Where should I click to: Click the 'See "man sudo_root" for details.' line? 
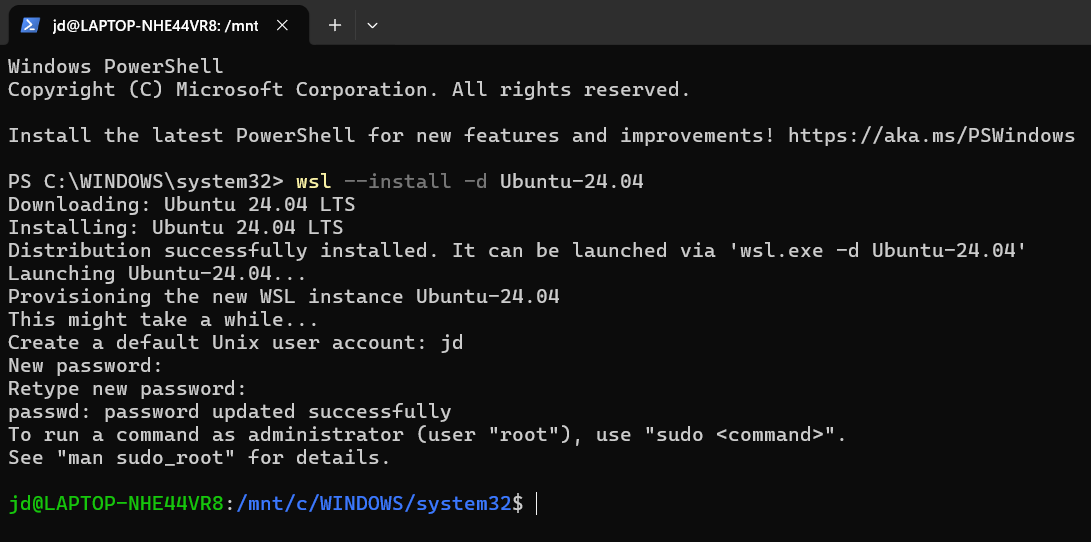point(200,458)
